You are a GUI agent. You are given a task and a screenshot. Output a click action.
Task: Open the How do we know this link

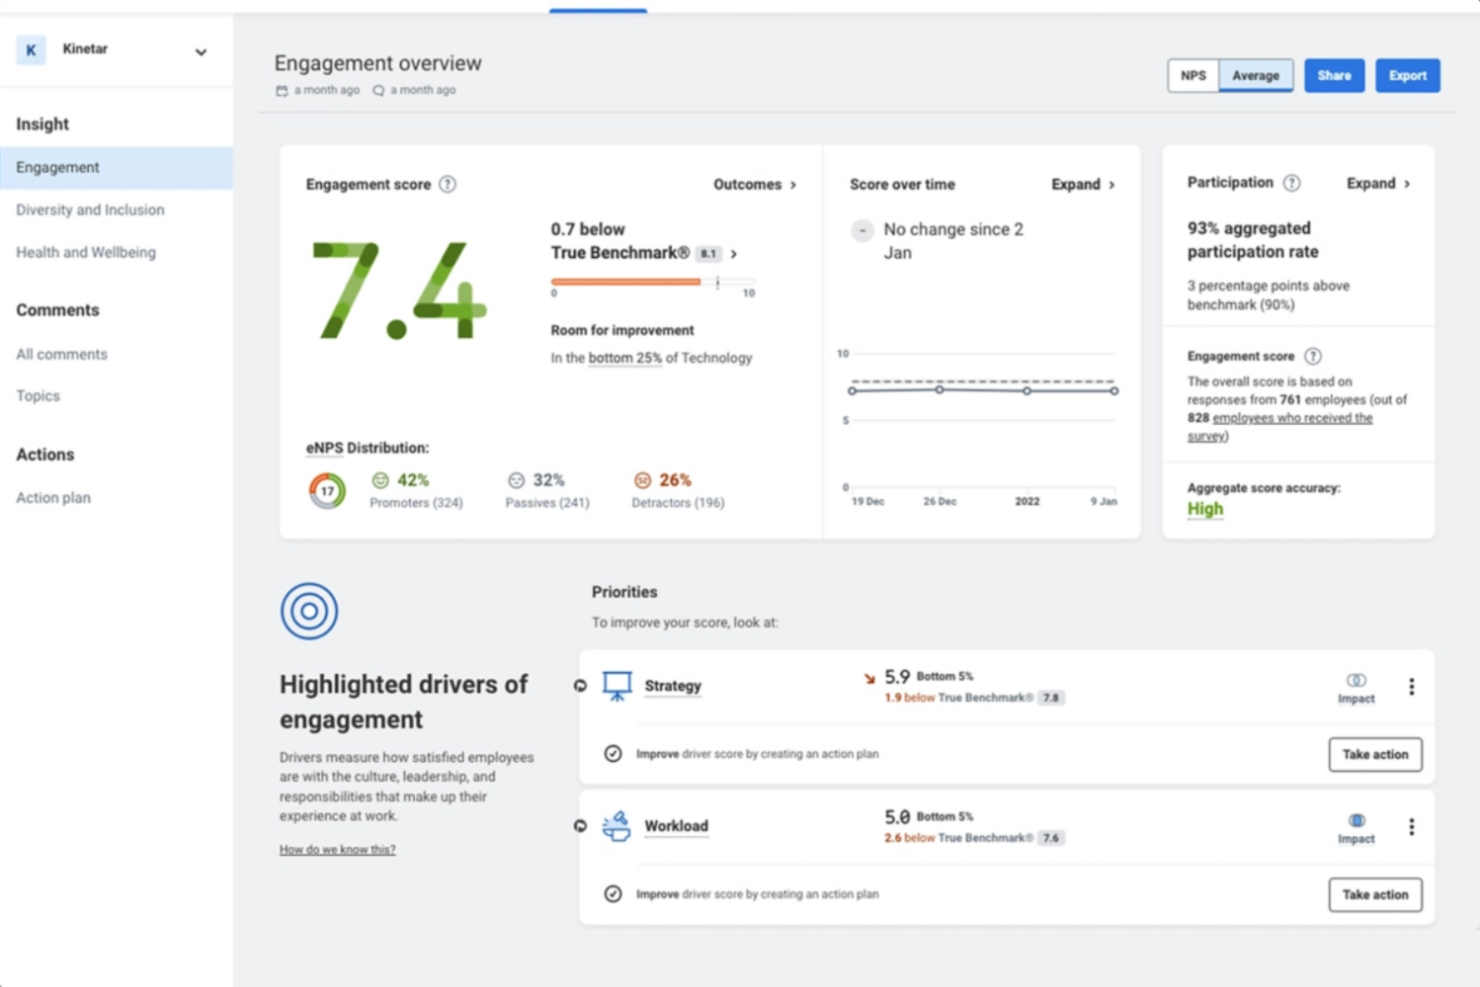[337, 849]
